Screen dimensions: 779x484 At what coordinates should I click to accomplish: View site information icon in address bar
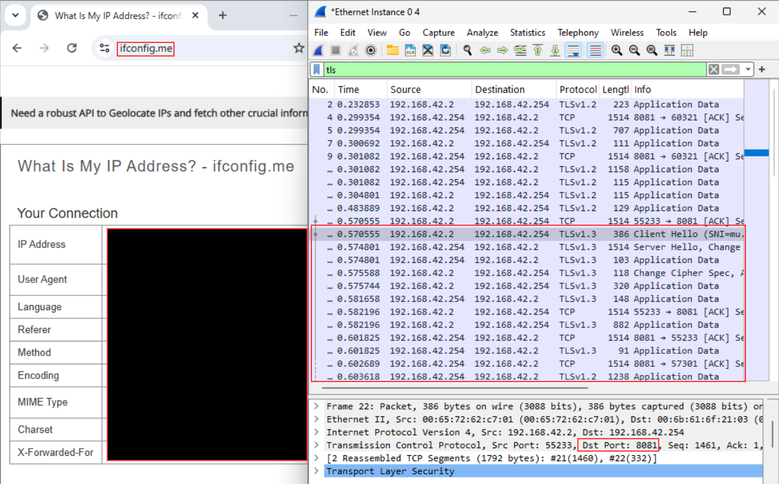point(104,48)
